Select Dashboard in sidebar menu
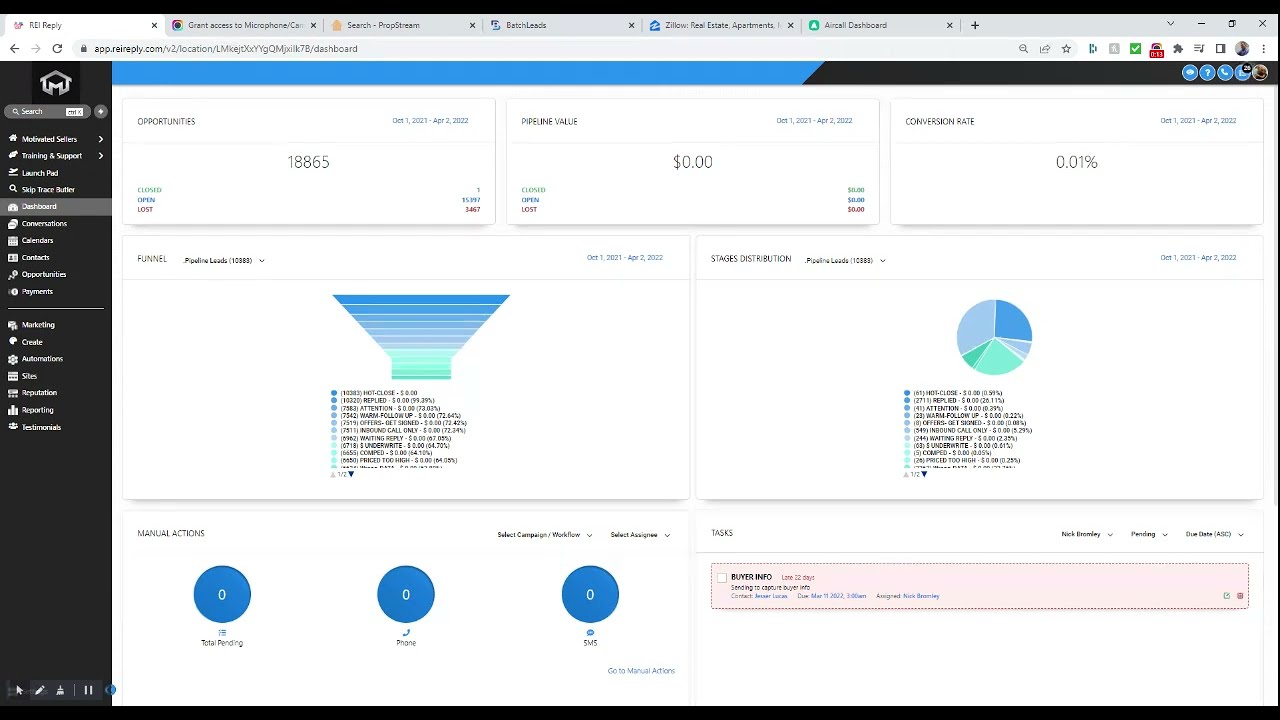This screenshot has height=720, width=1280. click(55, 207)
